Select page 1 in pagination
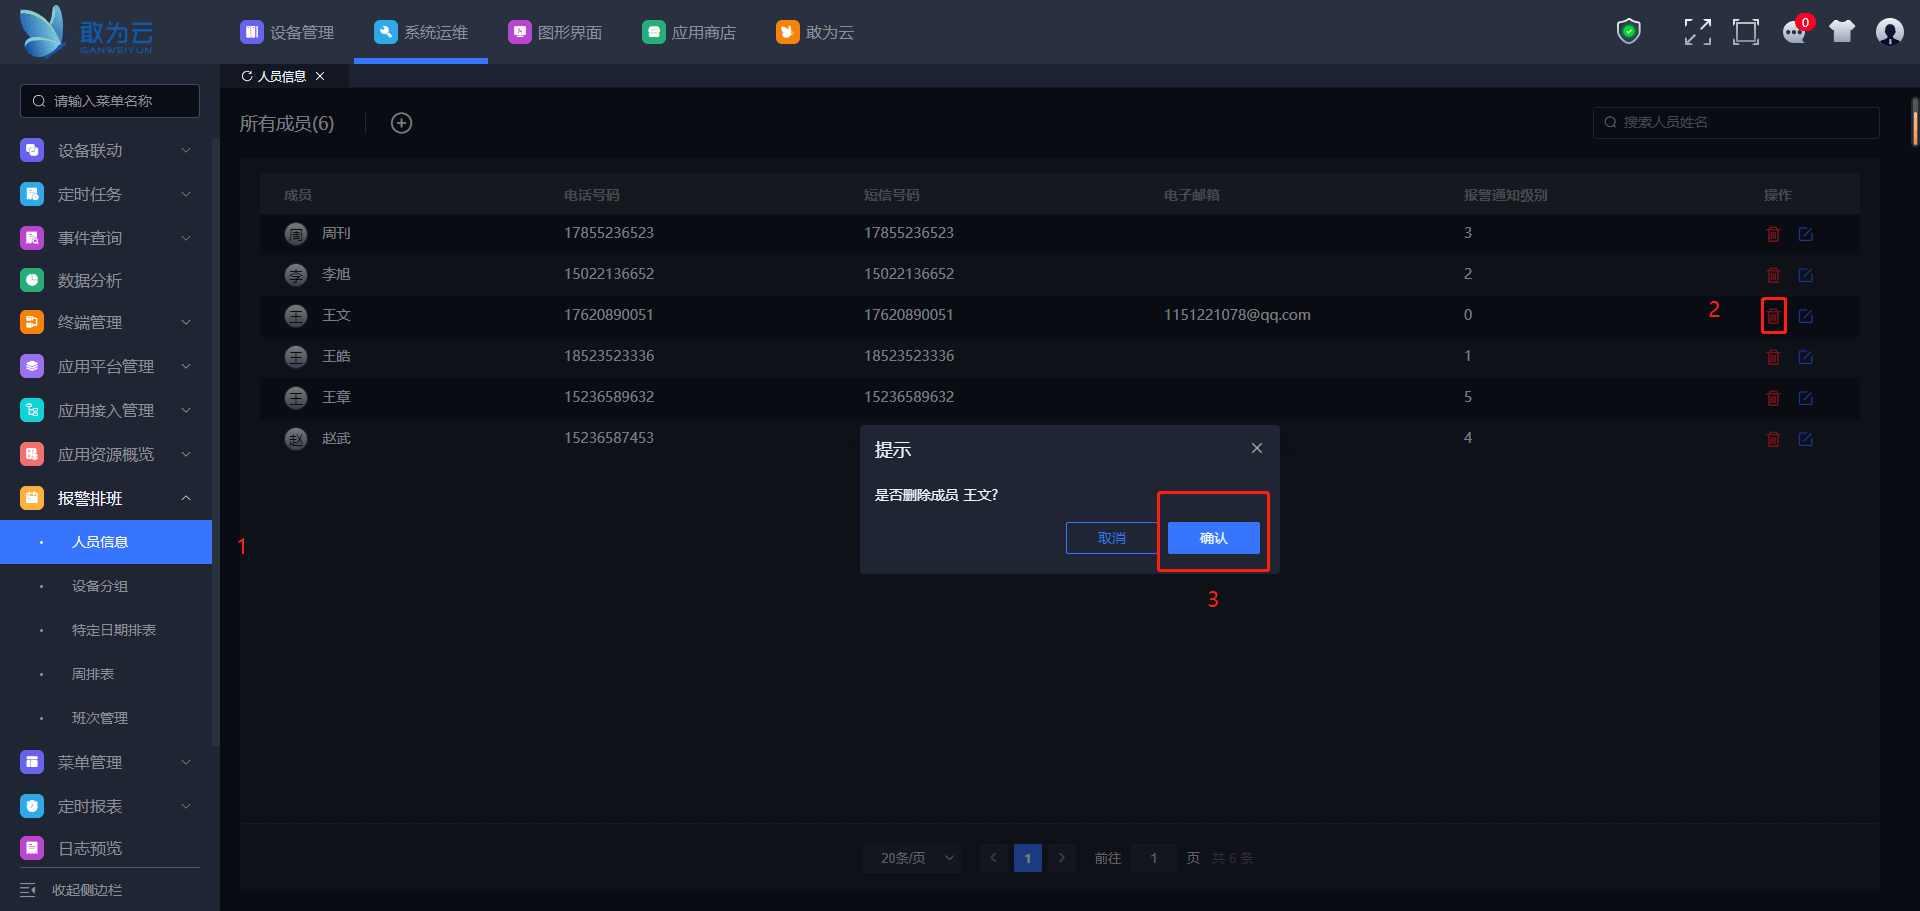 (x=1028, y=858)
